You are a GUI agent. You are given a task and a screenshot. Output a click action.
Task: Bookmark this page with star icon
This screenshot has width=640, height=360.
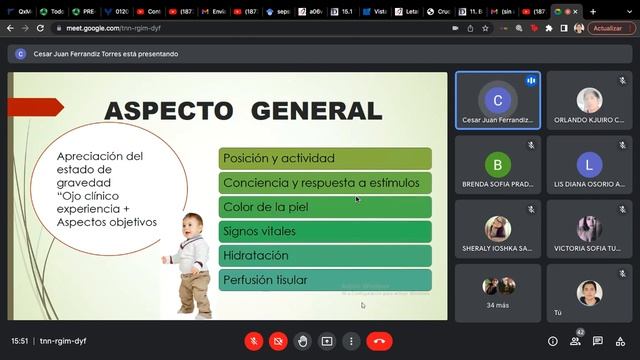click(x=485, y=28)
